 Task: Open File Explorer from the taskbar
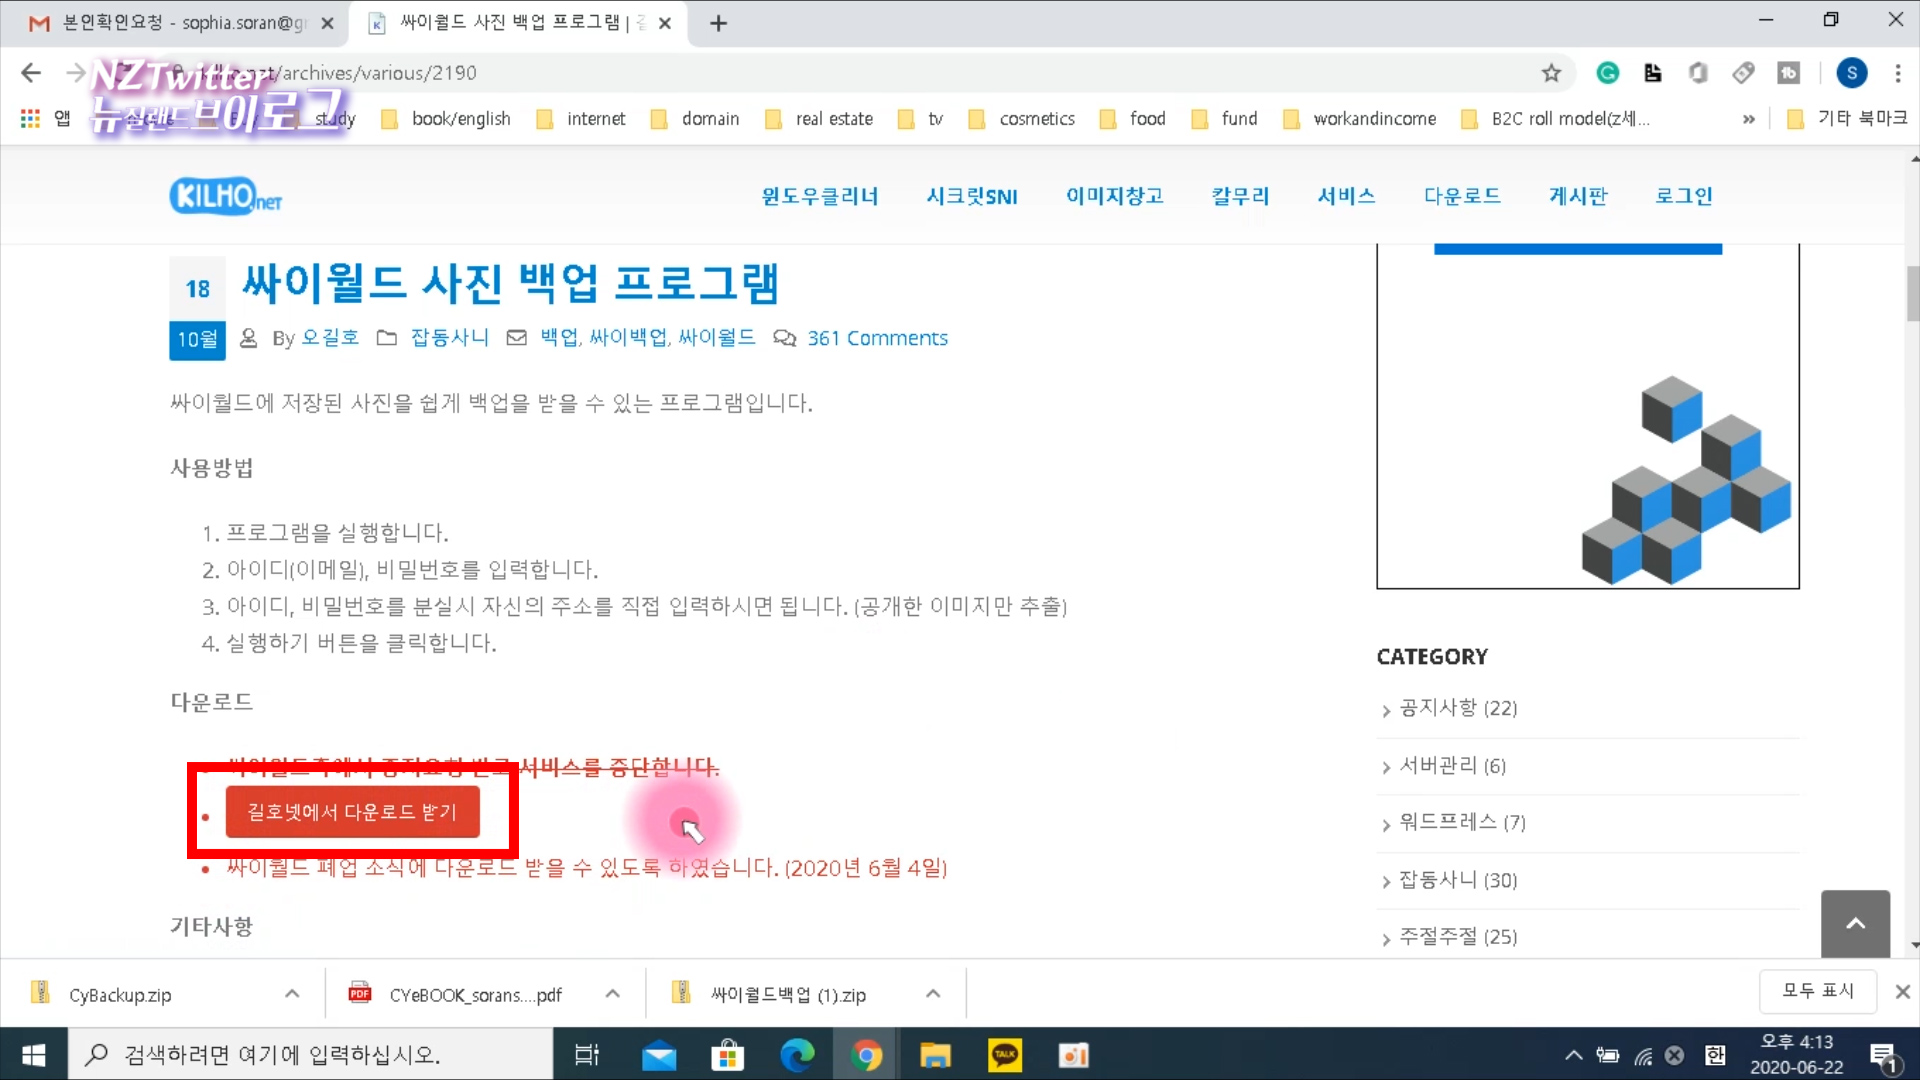[x=935, y=1055]
